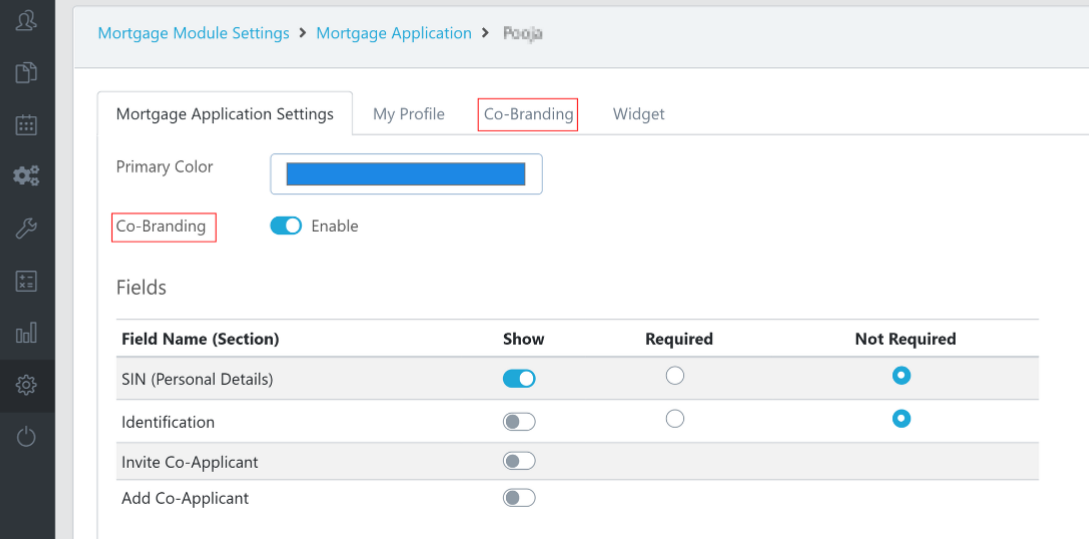Enable Show toggle for Identification
This screenshot has height=539, width=1089.
[x=519, y=422]
